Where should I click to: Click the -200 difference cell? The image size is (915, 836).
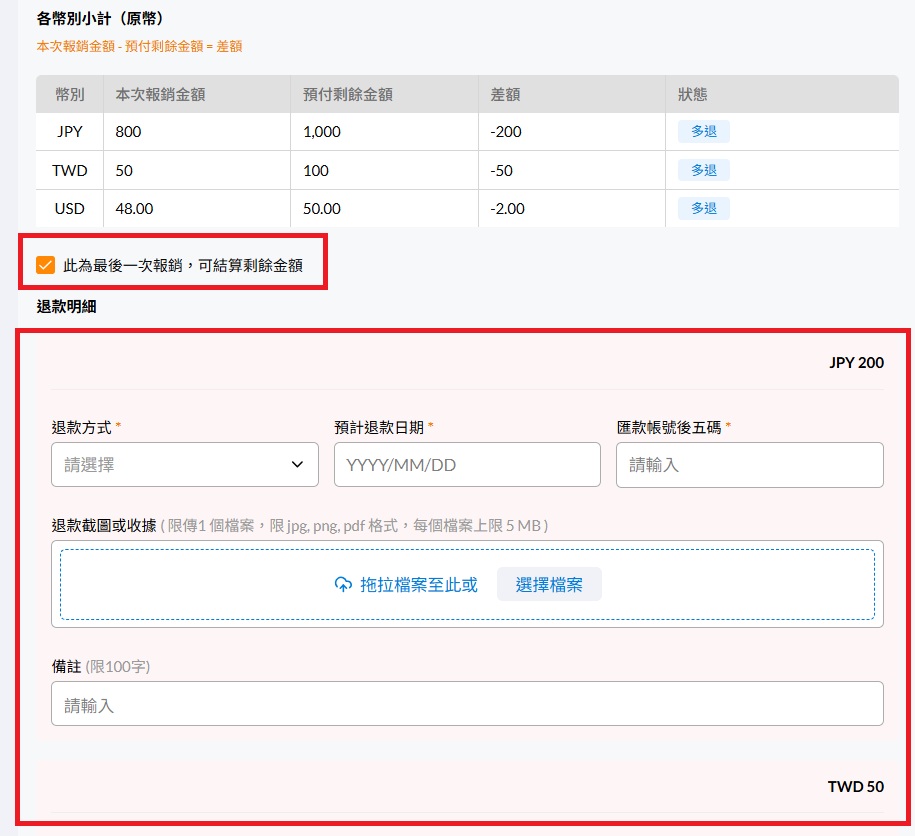click(x=572, y=131)
